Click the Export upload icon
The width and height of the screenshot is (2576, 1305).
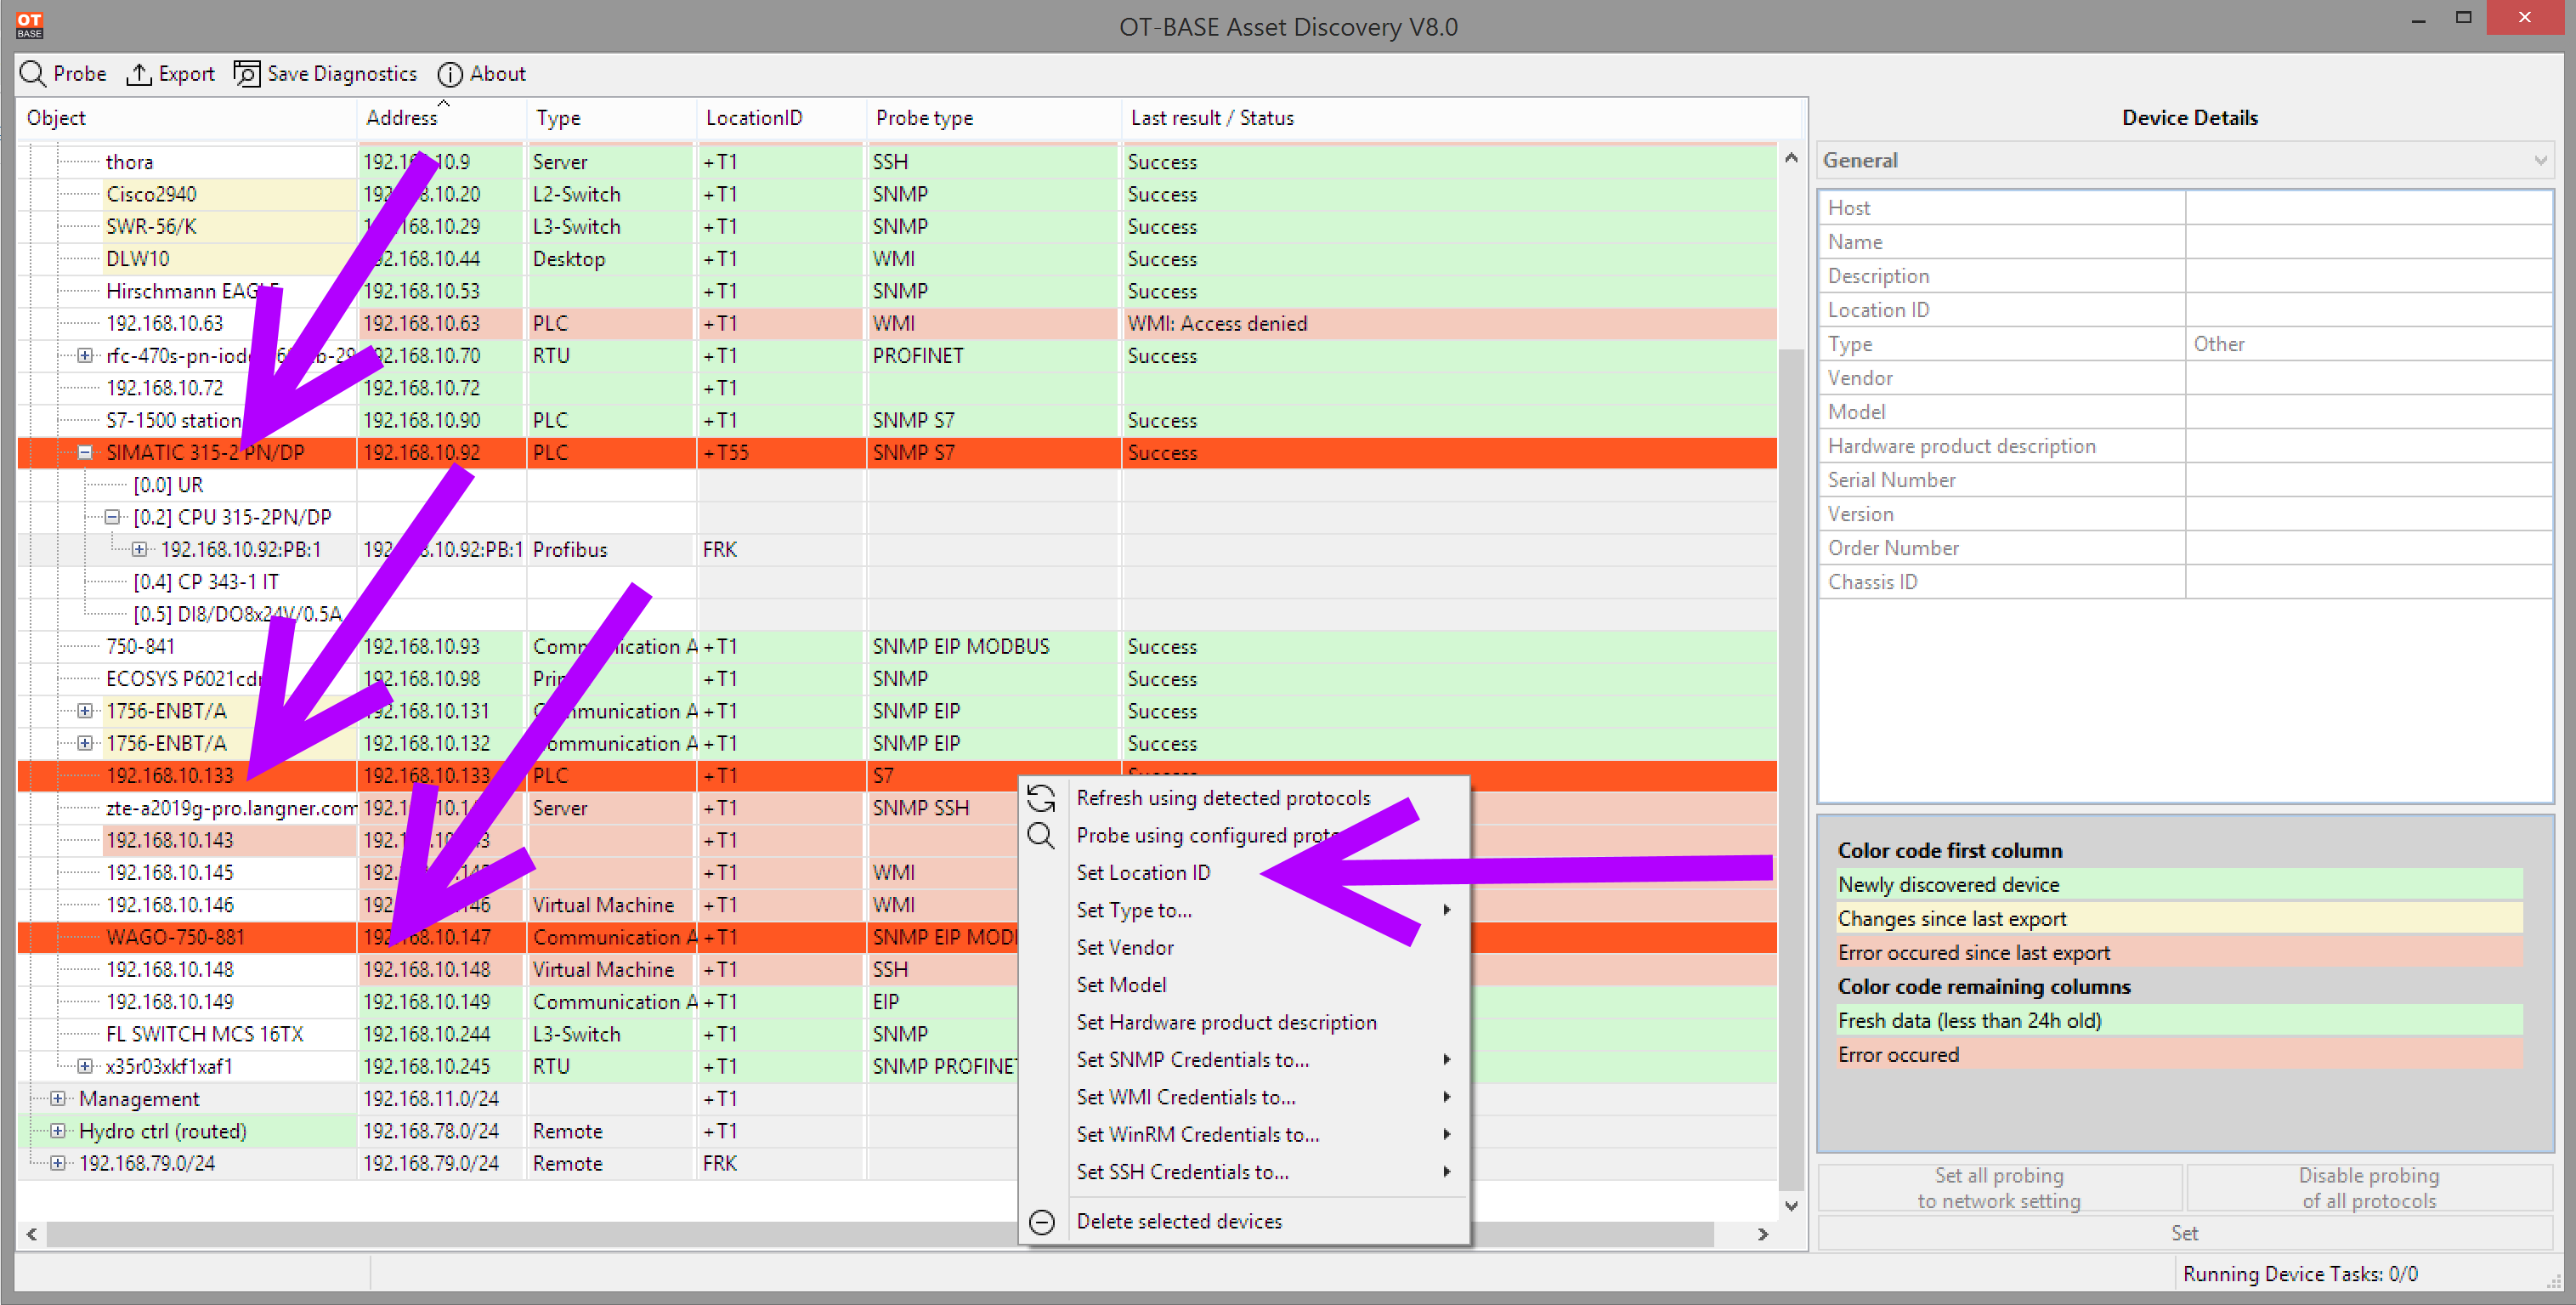click(x=138, y=74)
